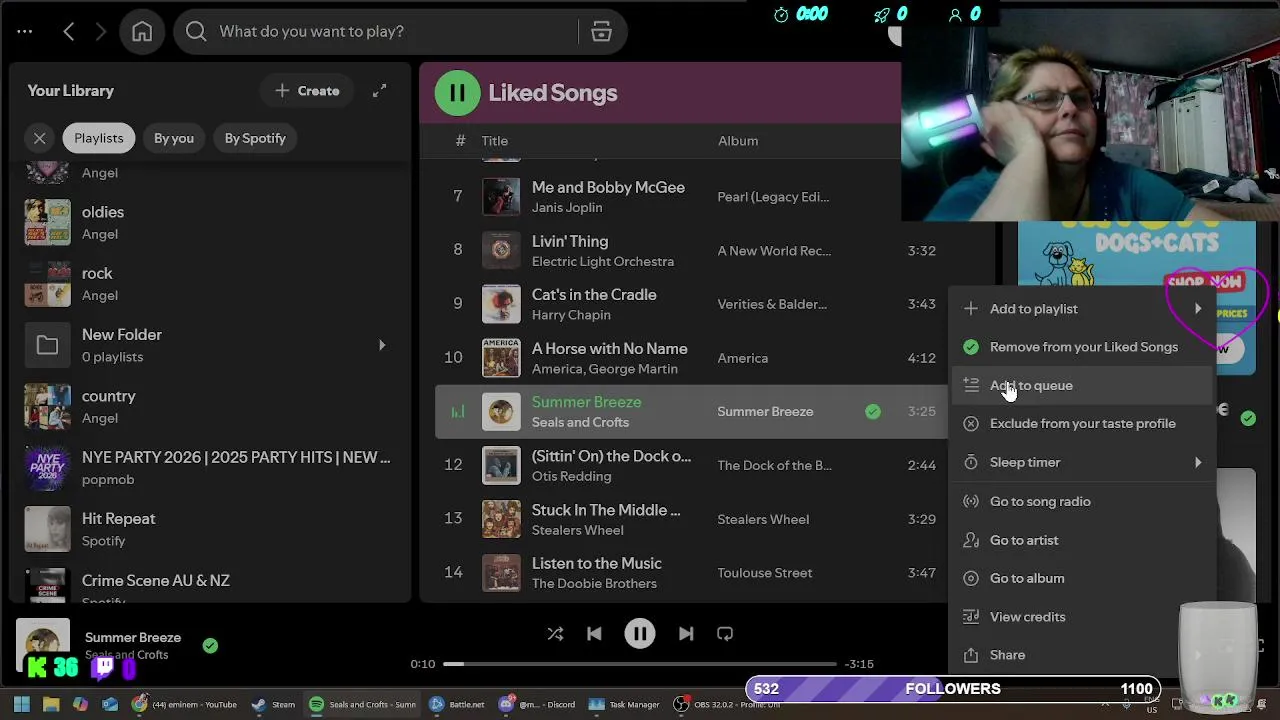Choose Go to album
Viewport: 1280px width, 720px height.
[x=1082, y=578]
